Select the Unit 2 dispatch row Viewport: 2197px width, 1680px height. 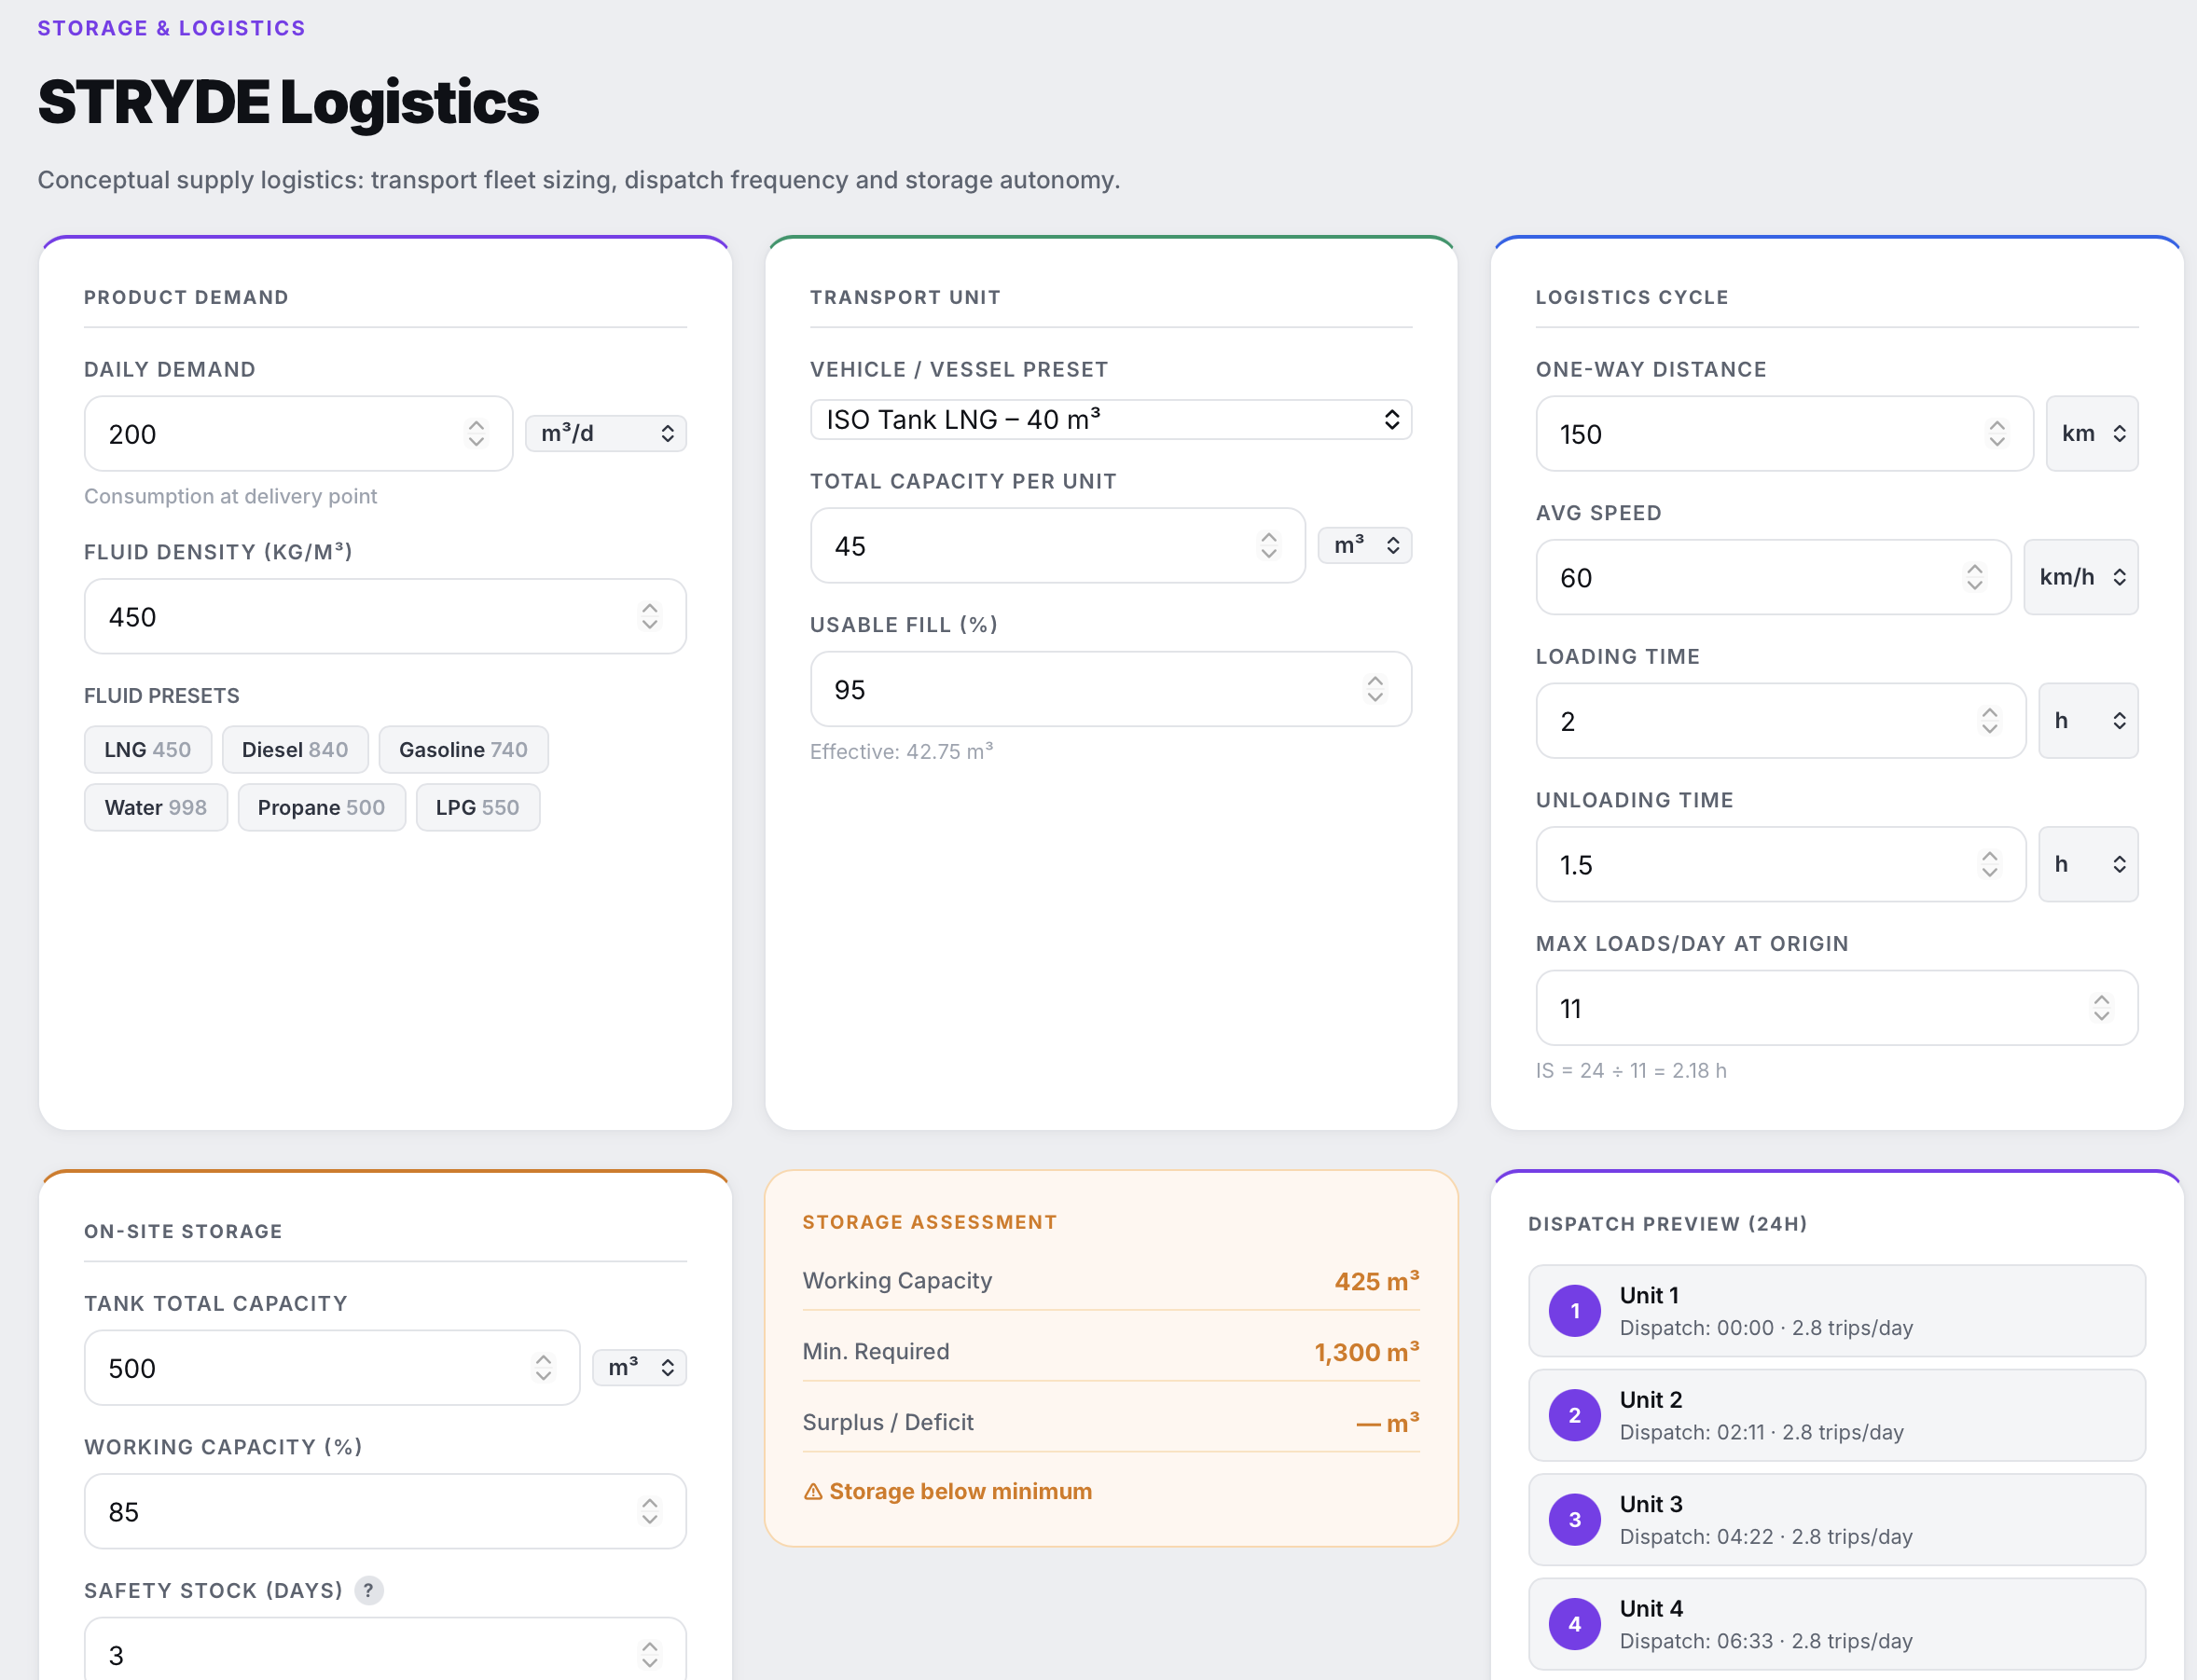pos(1836,1415)
